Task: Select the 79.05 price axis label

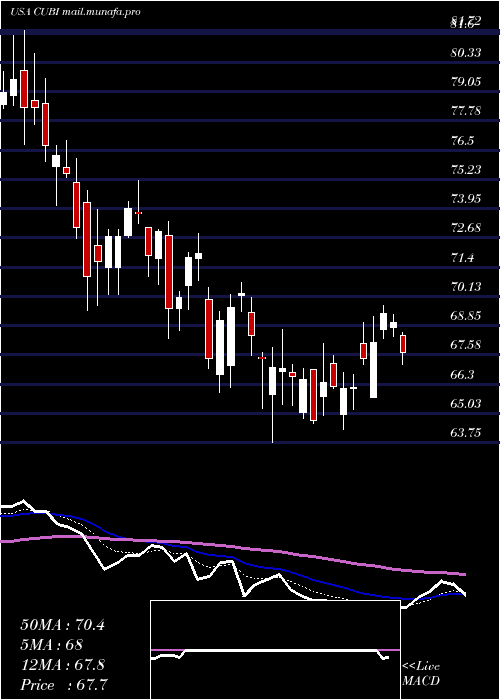Action: pyautogui.click(x=466, y=82)
